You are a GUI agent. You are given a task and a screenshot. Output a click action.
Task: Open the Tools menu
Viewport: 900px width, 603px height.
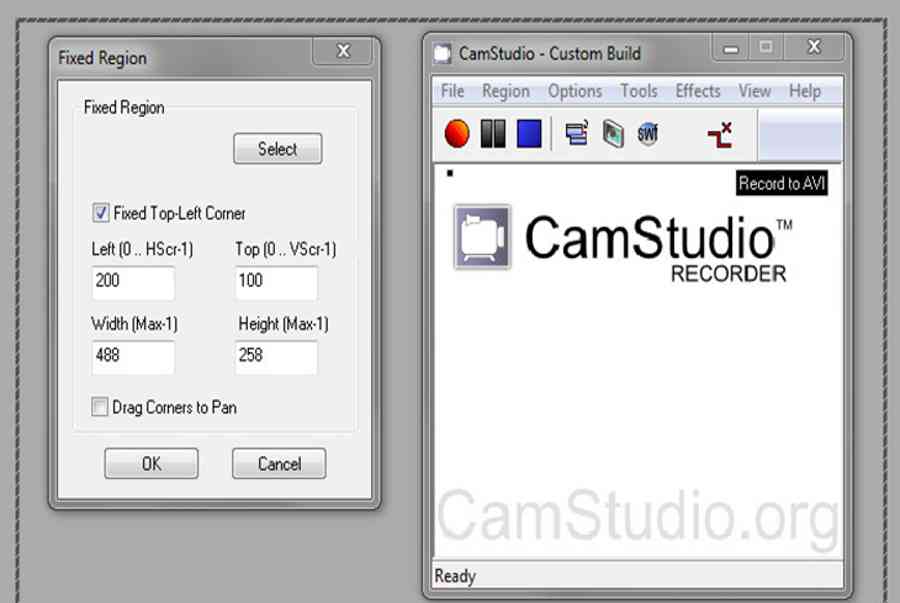pyautogui.click(x=639, y=91)
